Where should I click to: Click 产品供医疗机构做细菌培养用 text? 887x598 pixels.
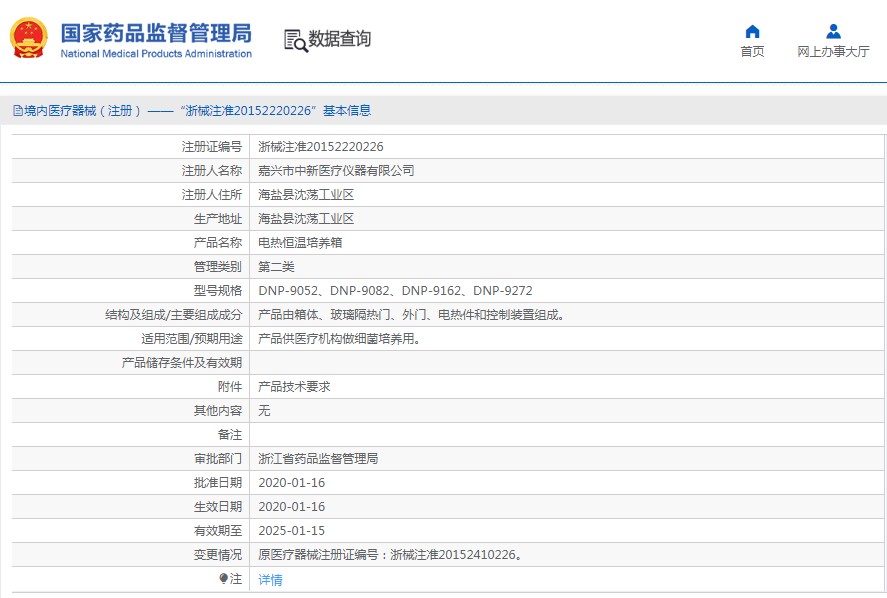pos(339,339)
